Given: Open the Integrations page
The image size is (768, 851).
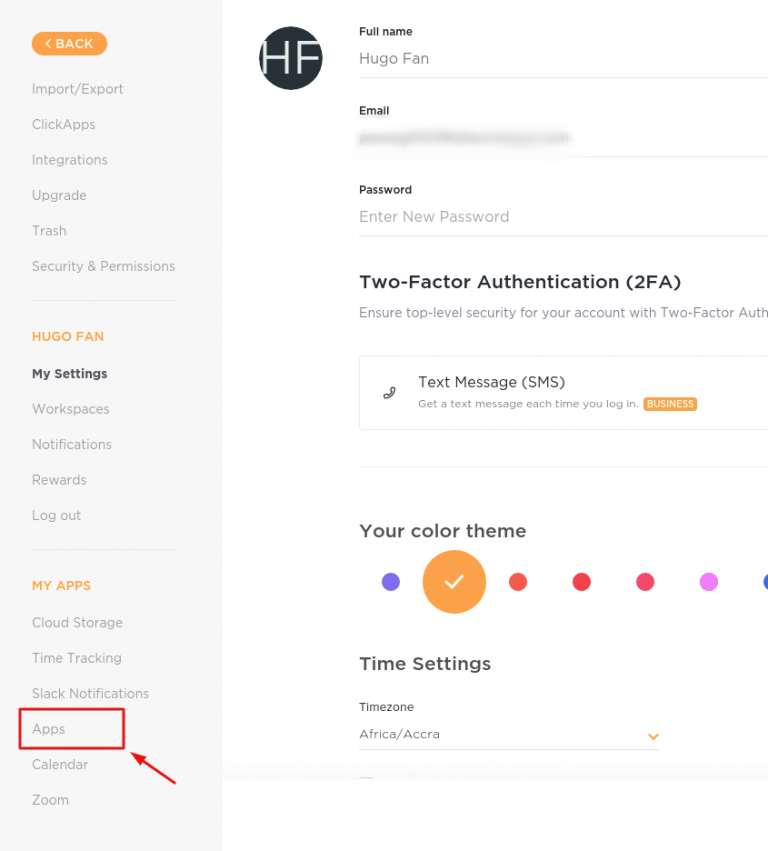Looking at the screenshot, I should 69,159.
